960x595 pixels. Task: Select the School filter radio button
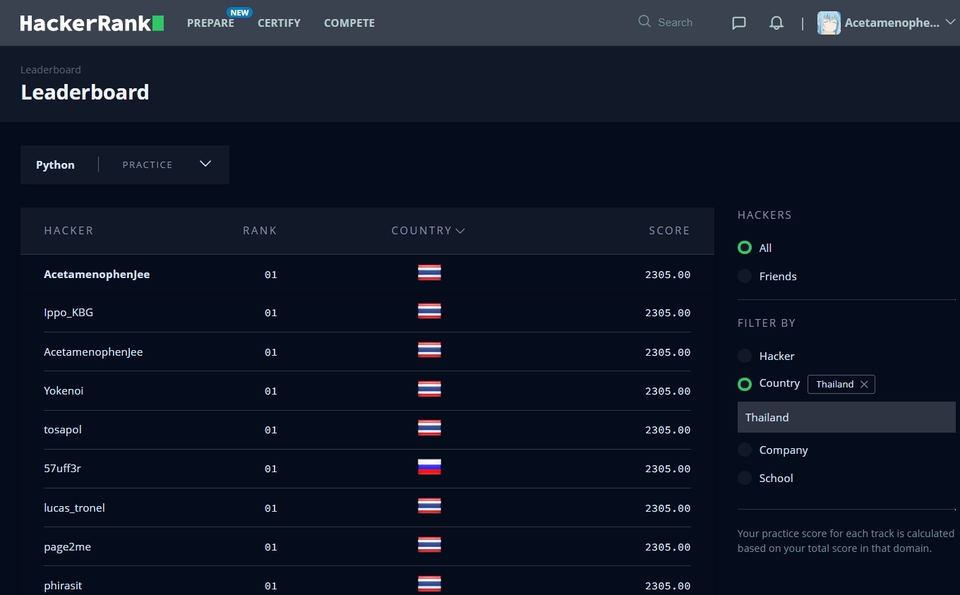(x=744, y=478)
